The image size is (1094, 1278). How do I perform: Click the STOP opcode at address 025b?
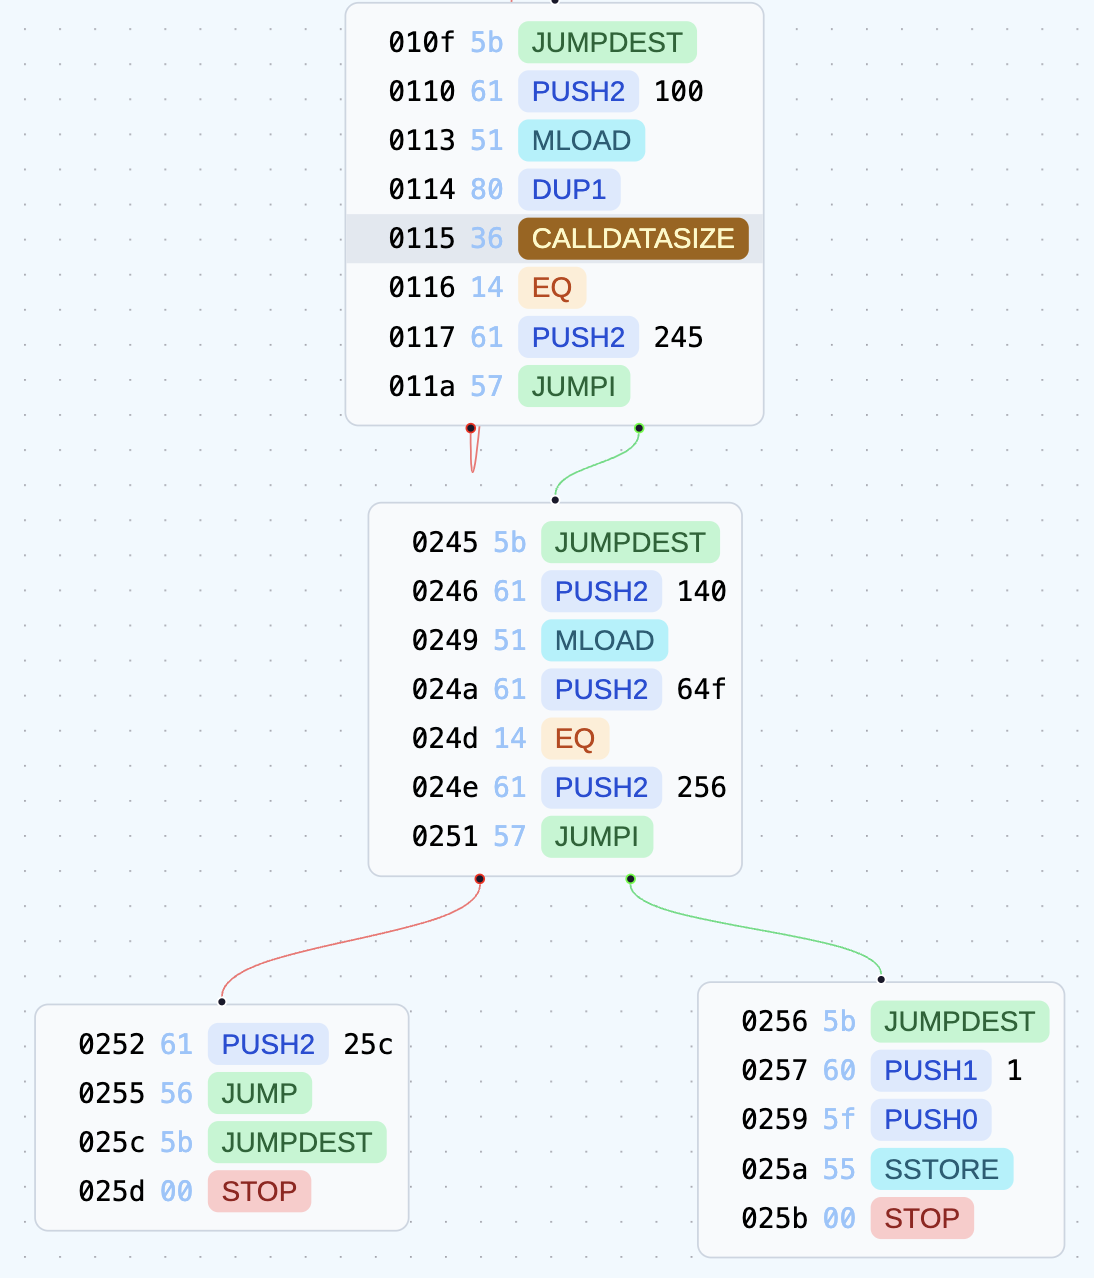(x=921, y=1219)
